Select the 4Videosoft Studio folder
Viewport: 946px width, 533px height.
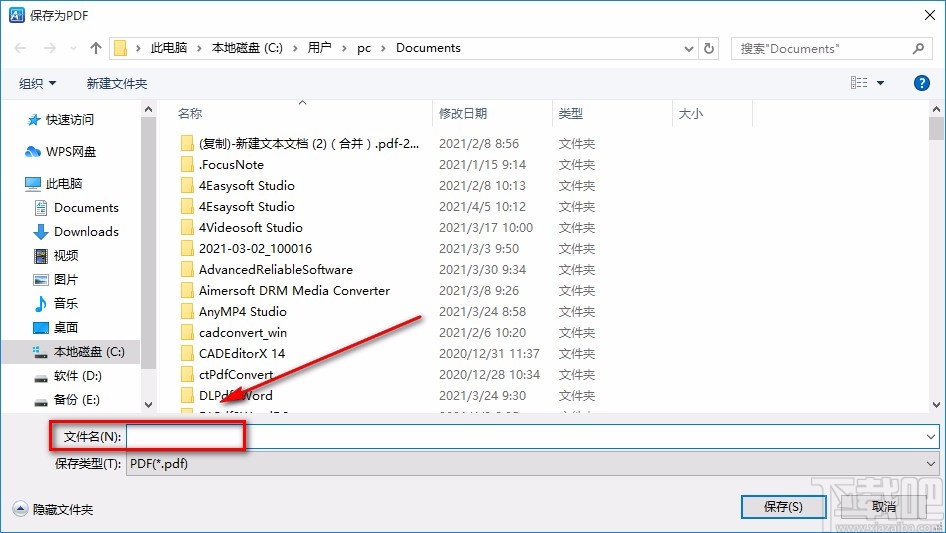point(241,228)
